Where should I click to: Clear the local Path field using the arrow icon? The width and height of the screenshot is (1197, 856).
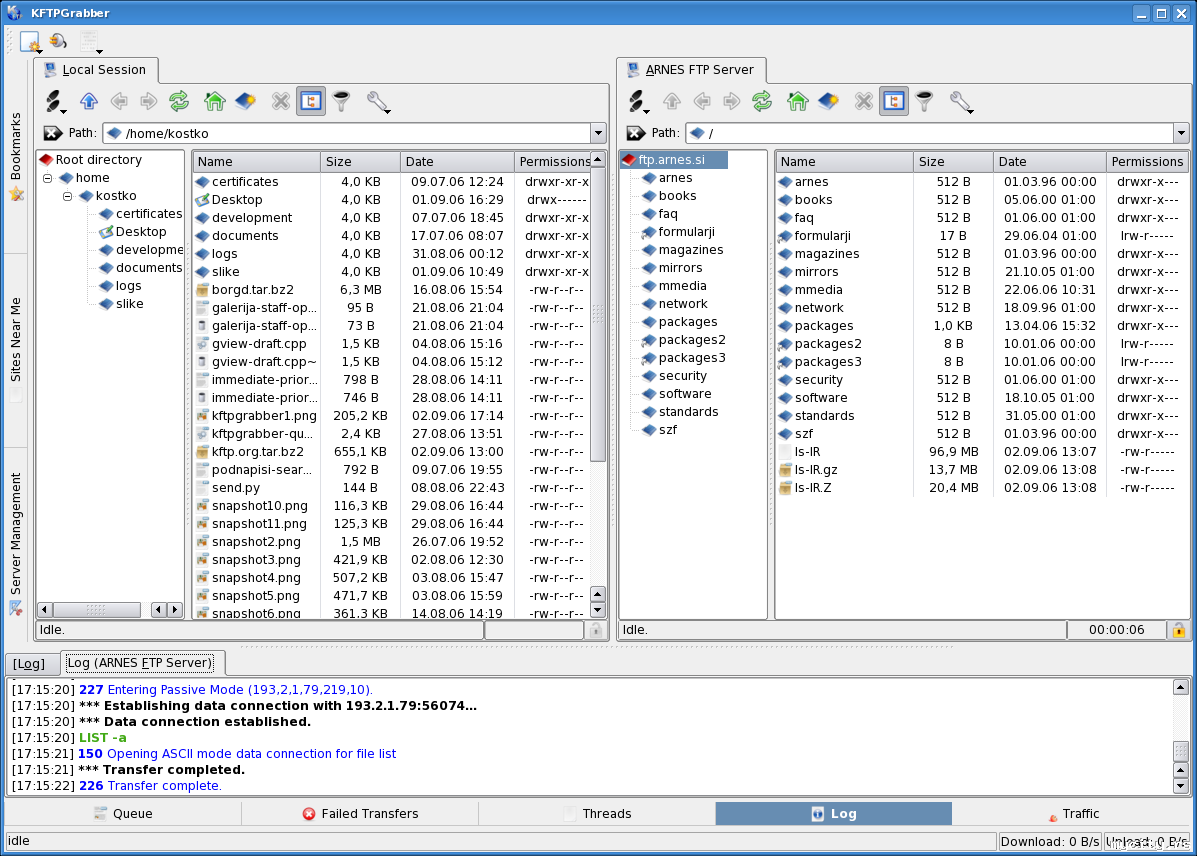tap(52, 133)
